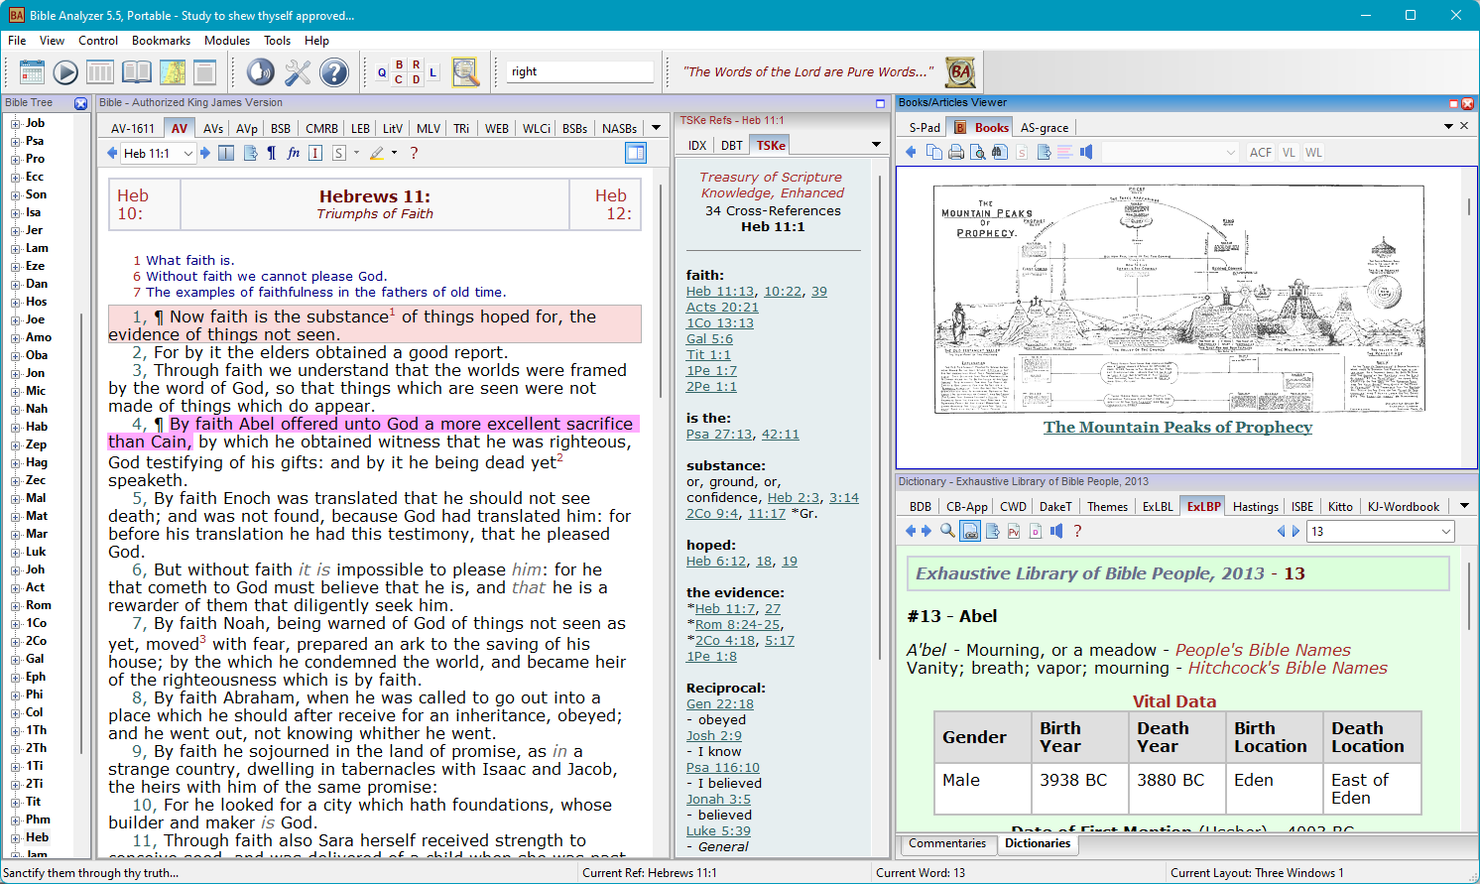Click the ACF button in Books viewer
The height and width of the screenshot is (884, 1480).
click(x=1261, y=153)
